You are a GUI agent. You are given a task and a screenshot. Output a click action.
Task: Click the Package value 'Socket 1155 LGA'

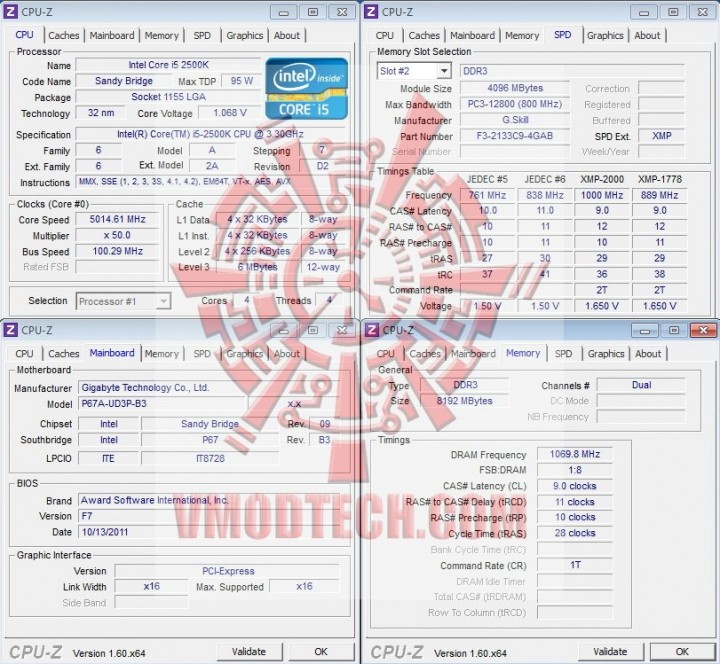click(169, 97)
